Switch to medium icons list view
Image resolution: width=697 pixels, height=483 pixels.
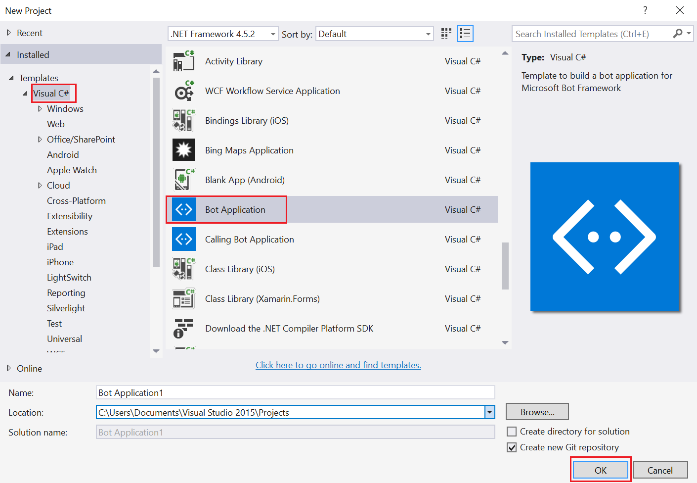465,33
